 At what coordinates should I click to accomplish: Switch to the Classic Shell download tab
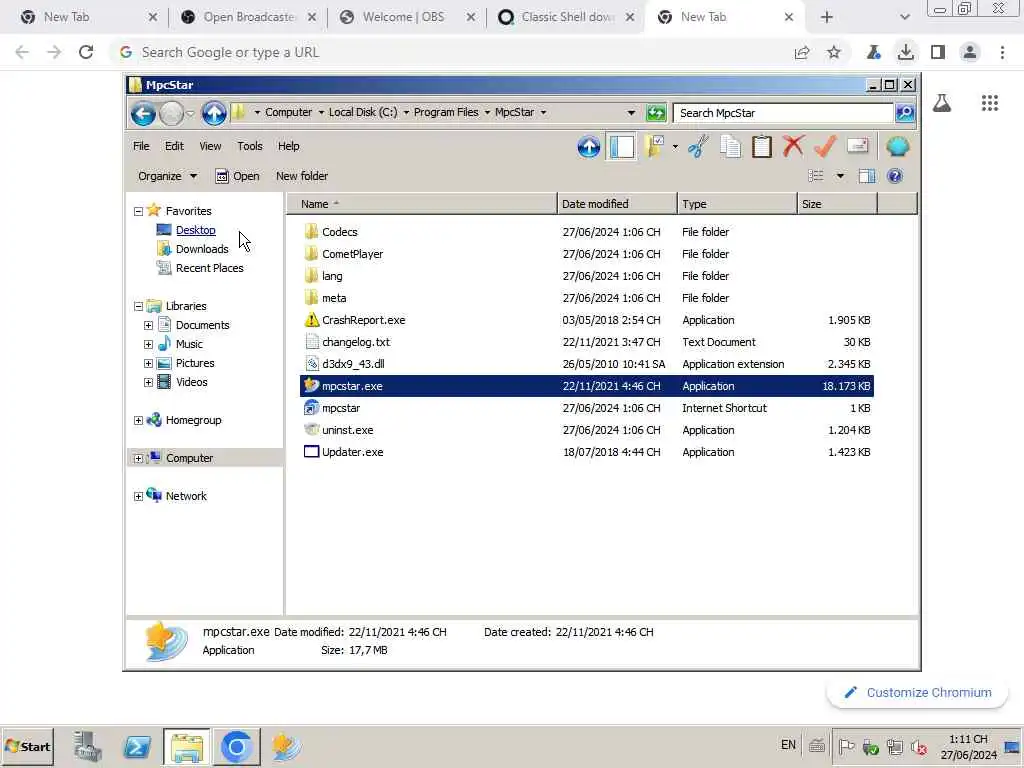pos(566,17)
